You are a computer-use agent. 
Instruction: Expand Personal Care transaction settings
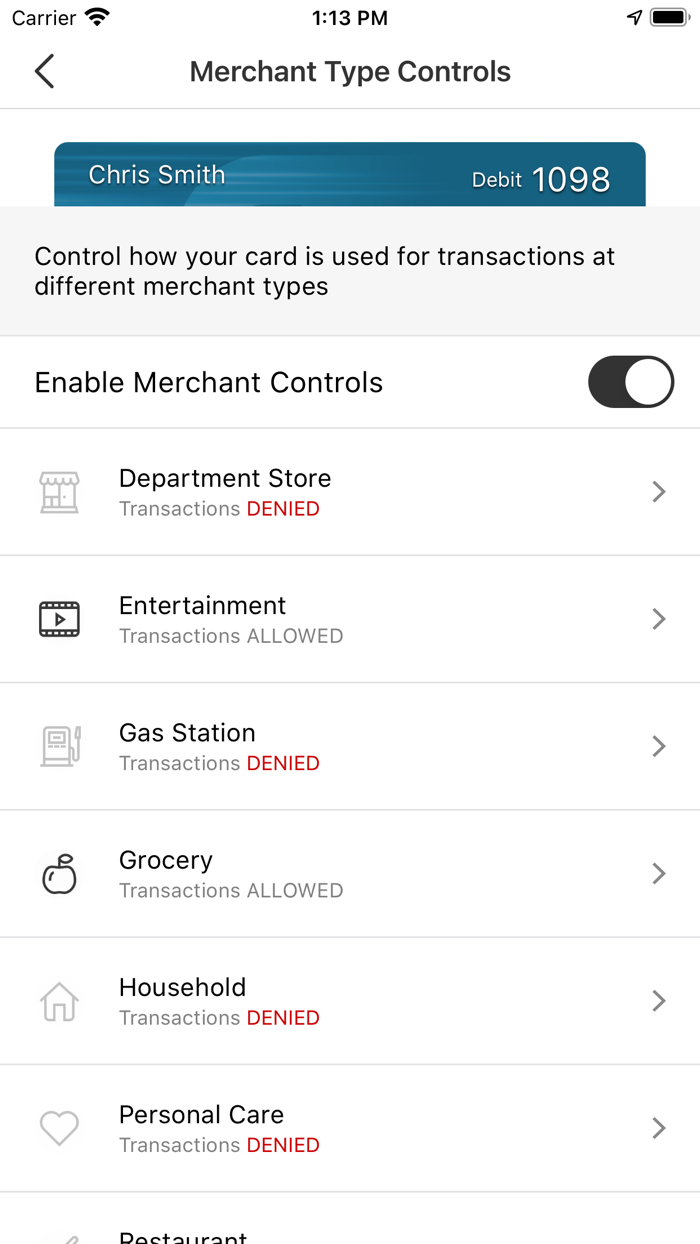coord(659,1127)
